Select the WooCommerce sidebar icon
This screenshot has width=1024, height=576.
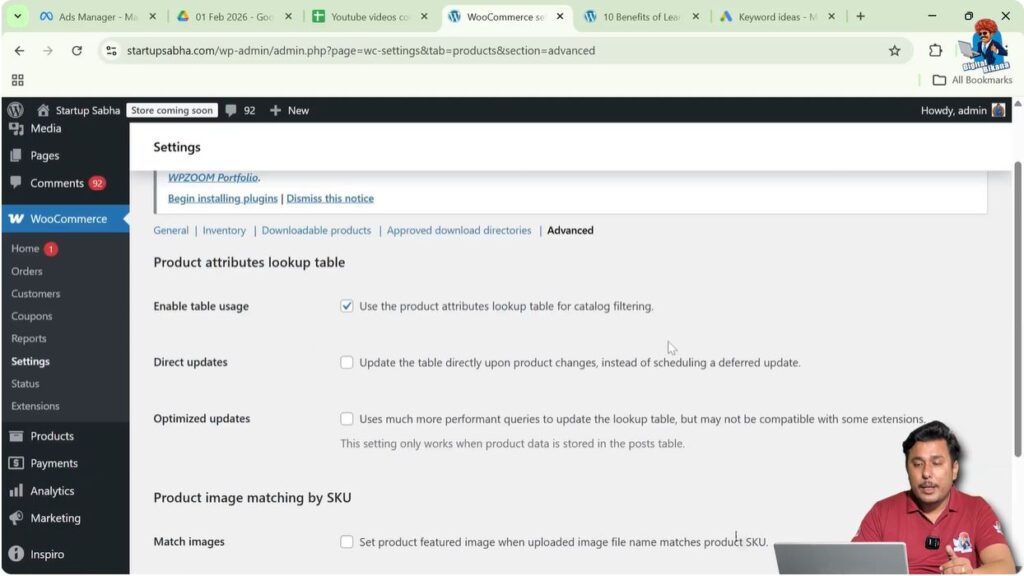15,218
